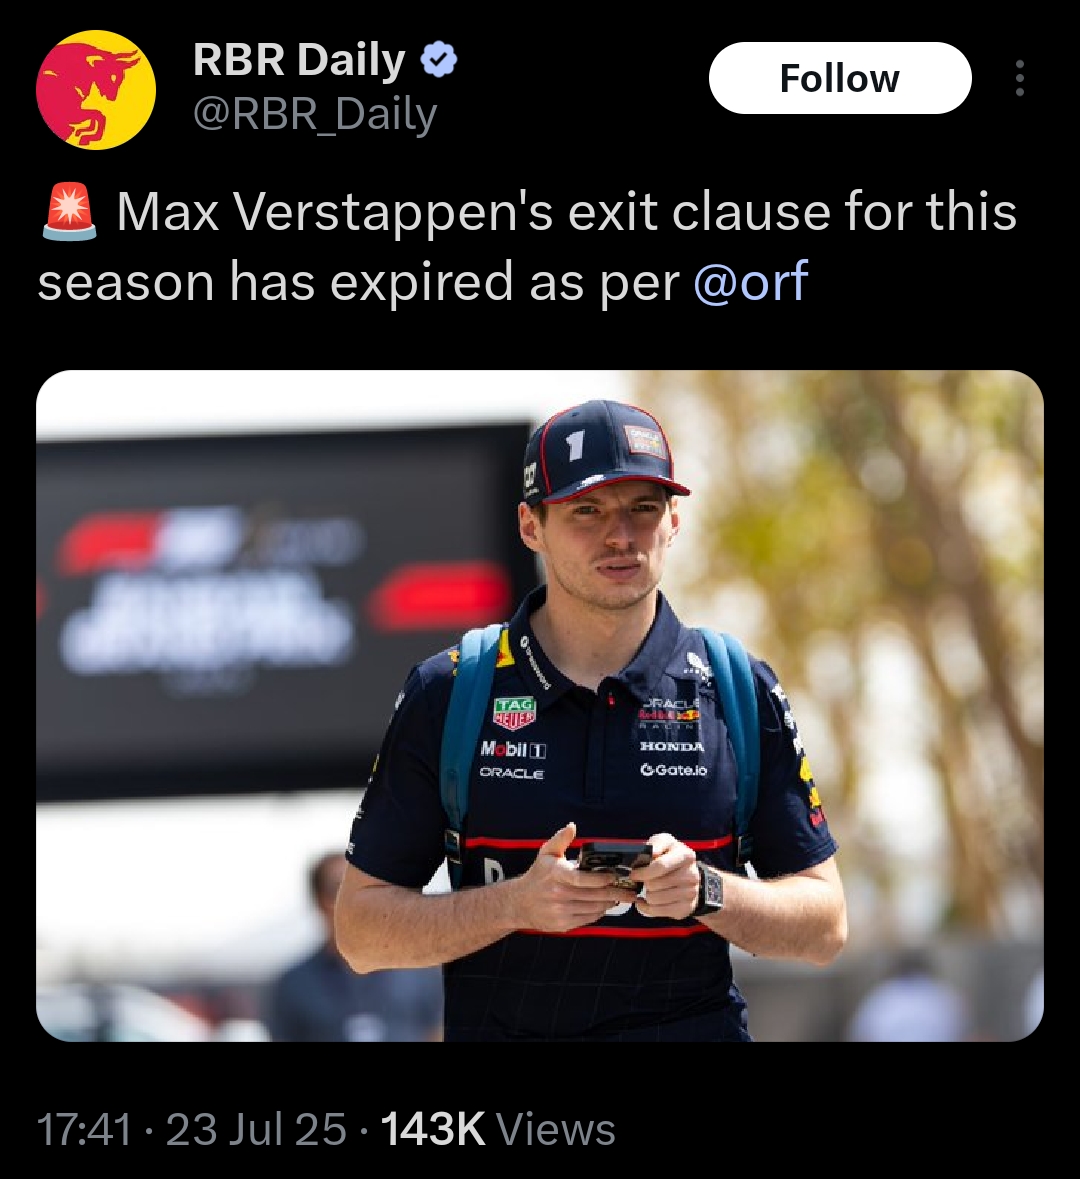Open the three-dot more options menu

coord(1020,78)
